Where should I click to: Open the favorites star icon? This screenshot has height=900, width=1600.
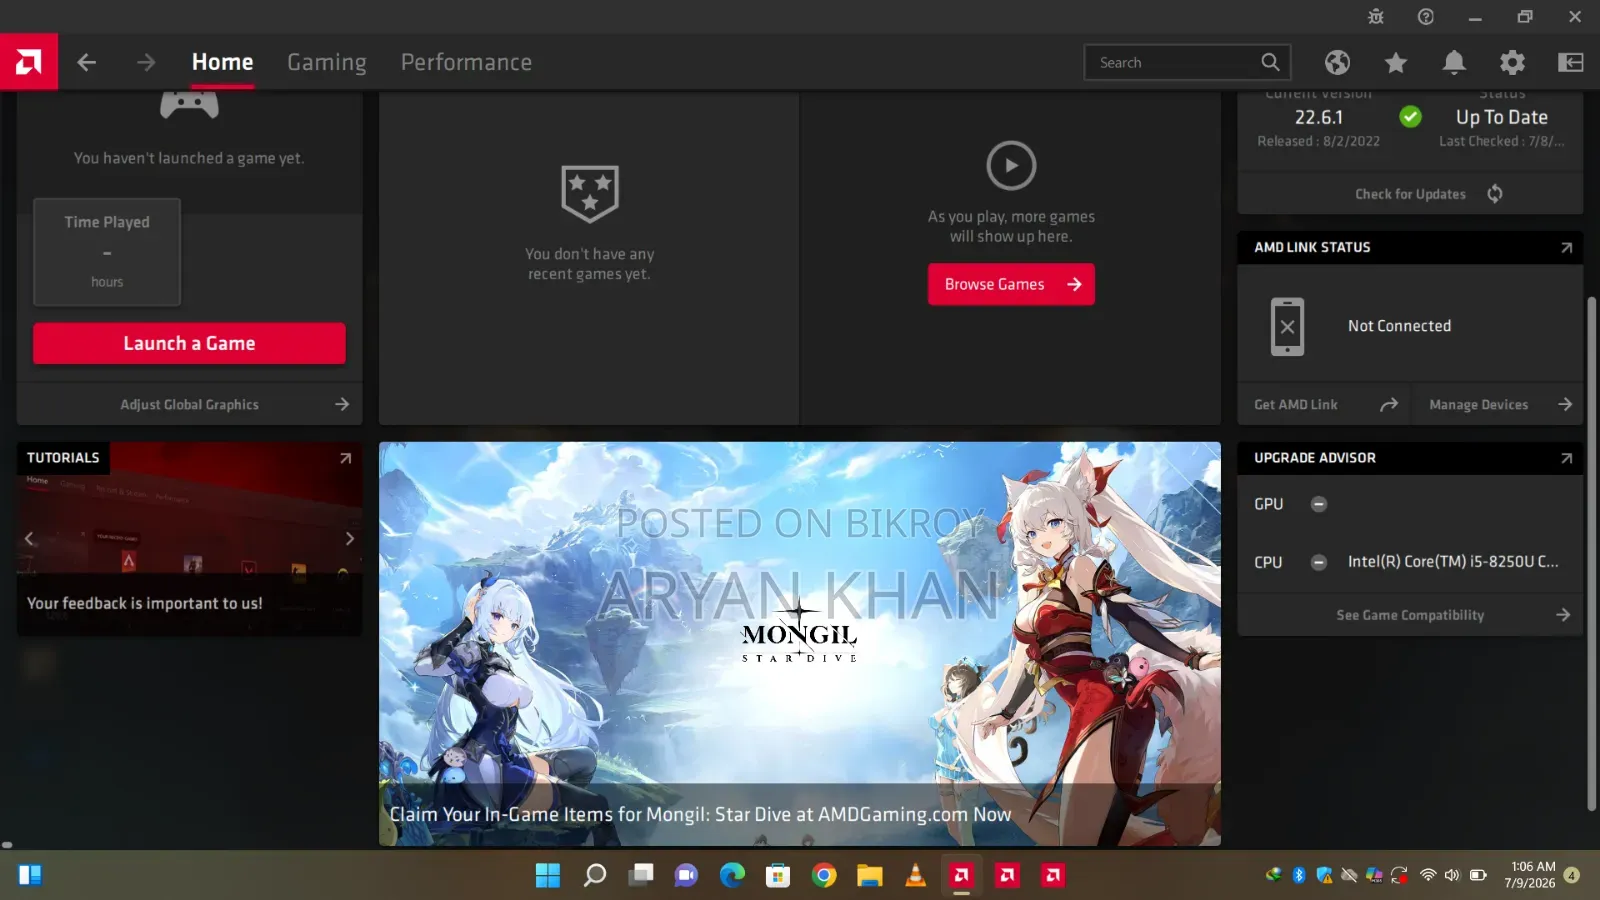point(1396,63)
